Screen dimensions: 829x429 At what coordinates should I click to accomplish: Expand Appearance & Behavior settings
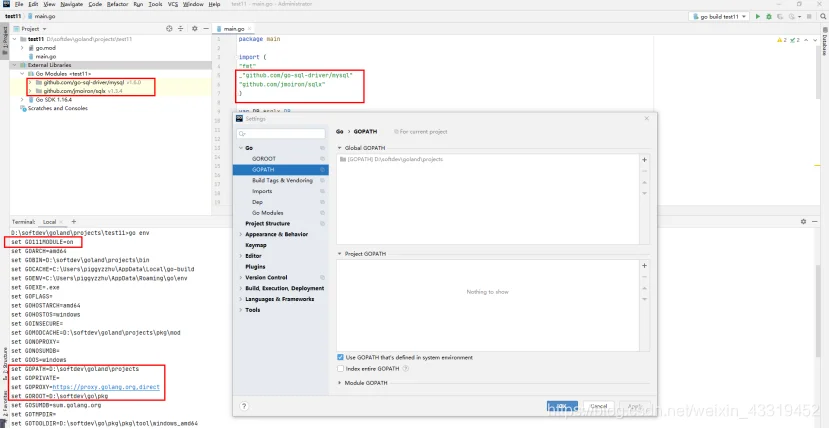point(241,234)
